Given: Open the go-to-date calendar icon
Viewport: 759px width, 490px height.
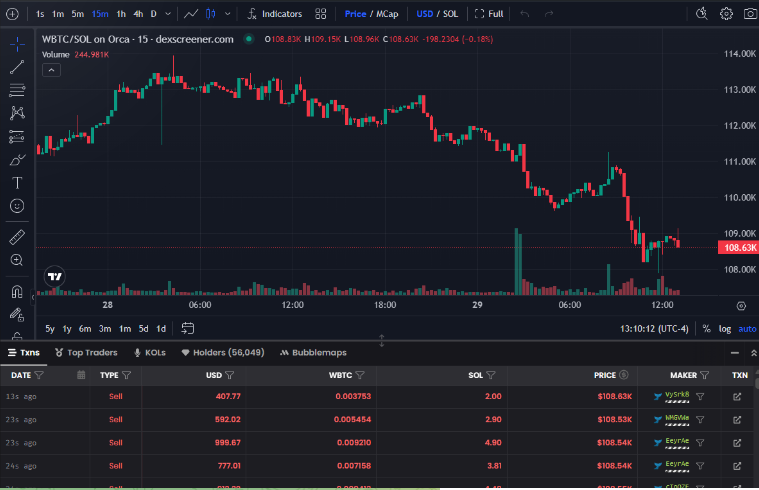Looking at the screenshot, I should coord(187,328).
